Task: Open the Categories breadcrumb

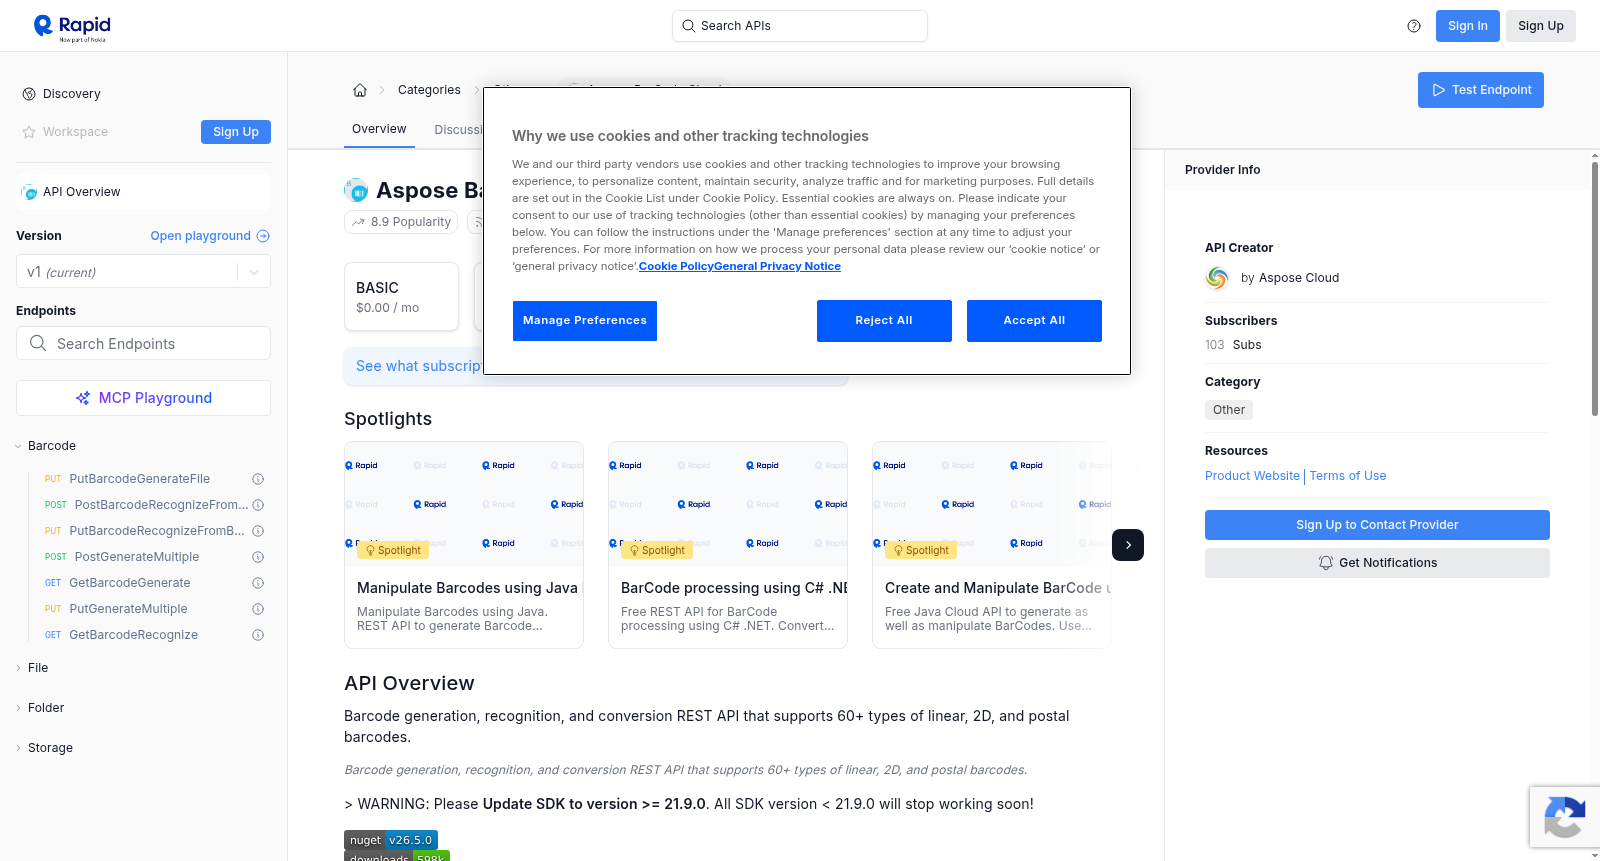Action: pos(429,90)
